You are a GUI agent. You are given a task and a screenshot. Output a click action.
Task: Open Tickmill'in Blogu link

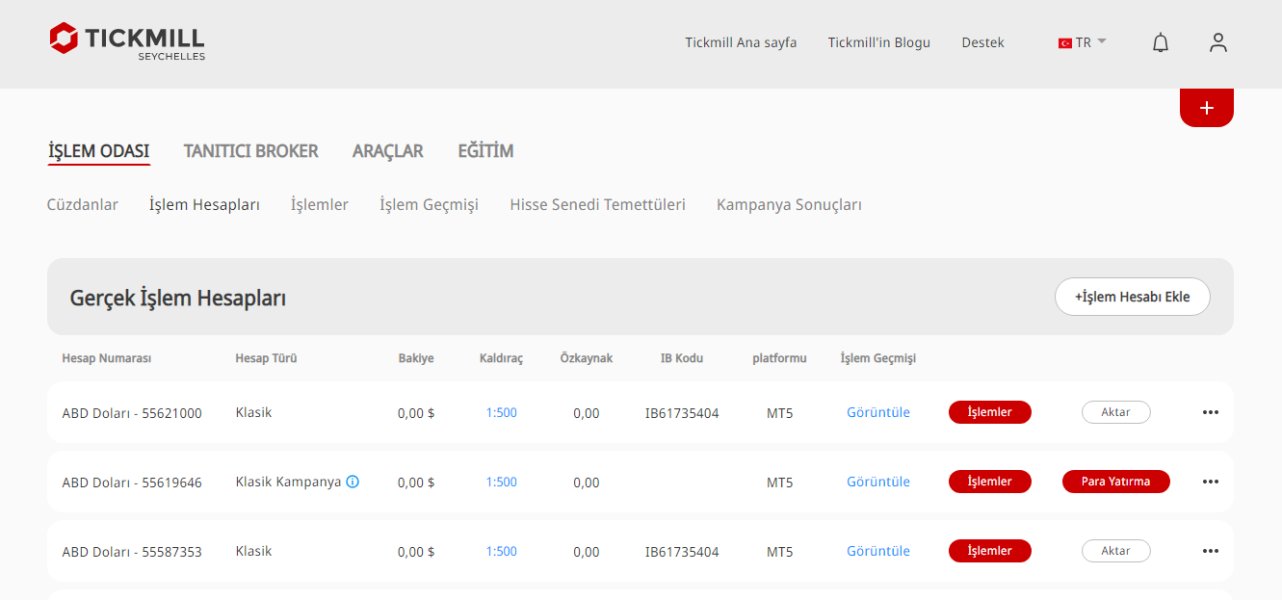tap(879, 43)
